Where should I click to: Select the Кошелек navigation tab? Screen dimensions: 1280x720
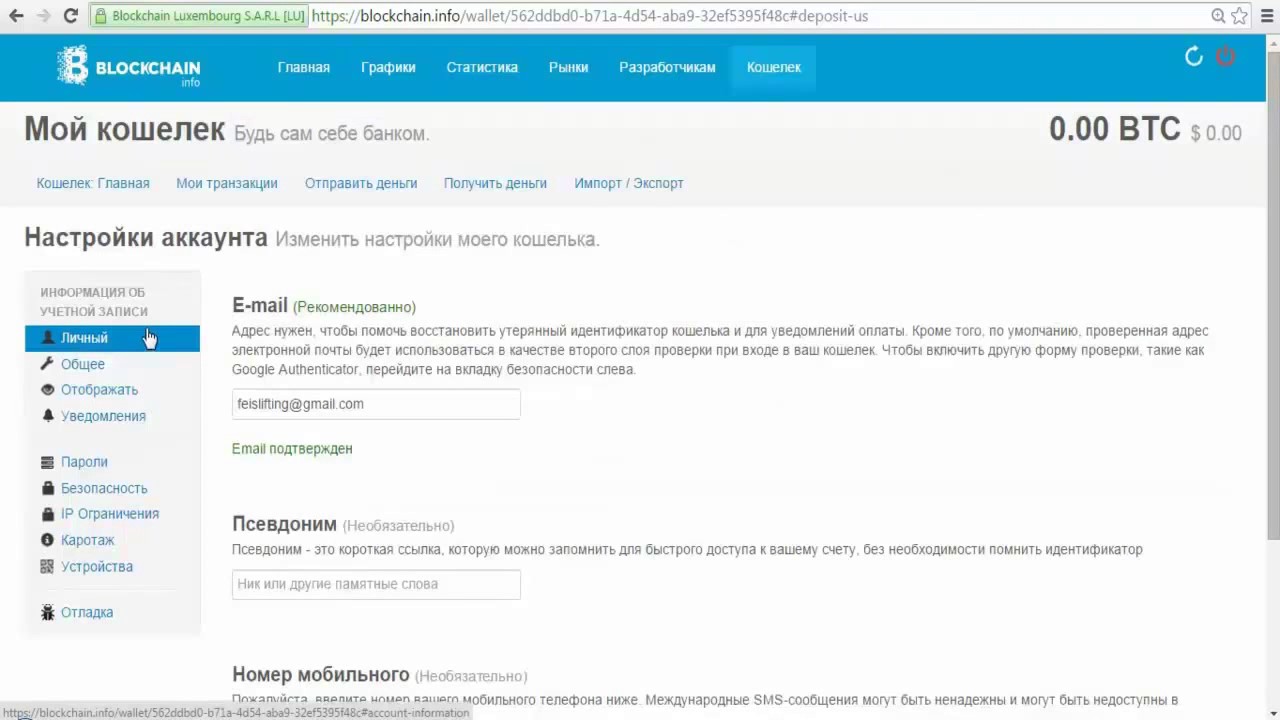[774, 67]
